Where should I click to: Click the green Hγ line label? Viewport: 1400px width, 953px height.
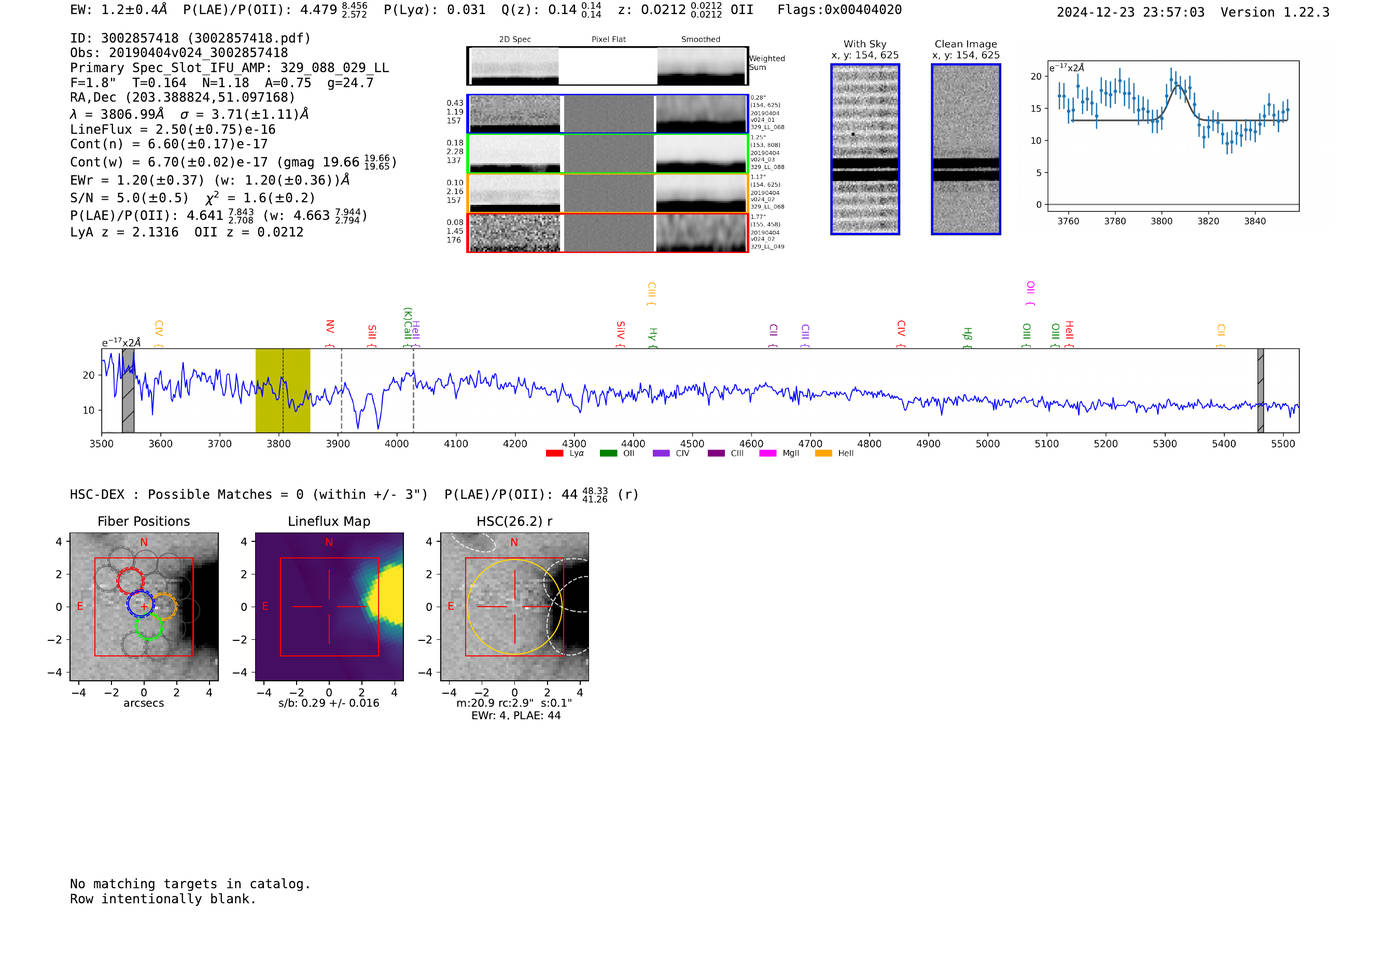coord(652,336)
